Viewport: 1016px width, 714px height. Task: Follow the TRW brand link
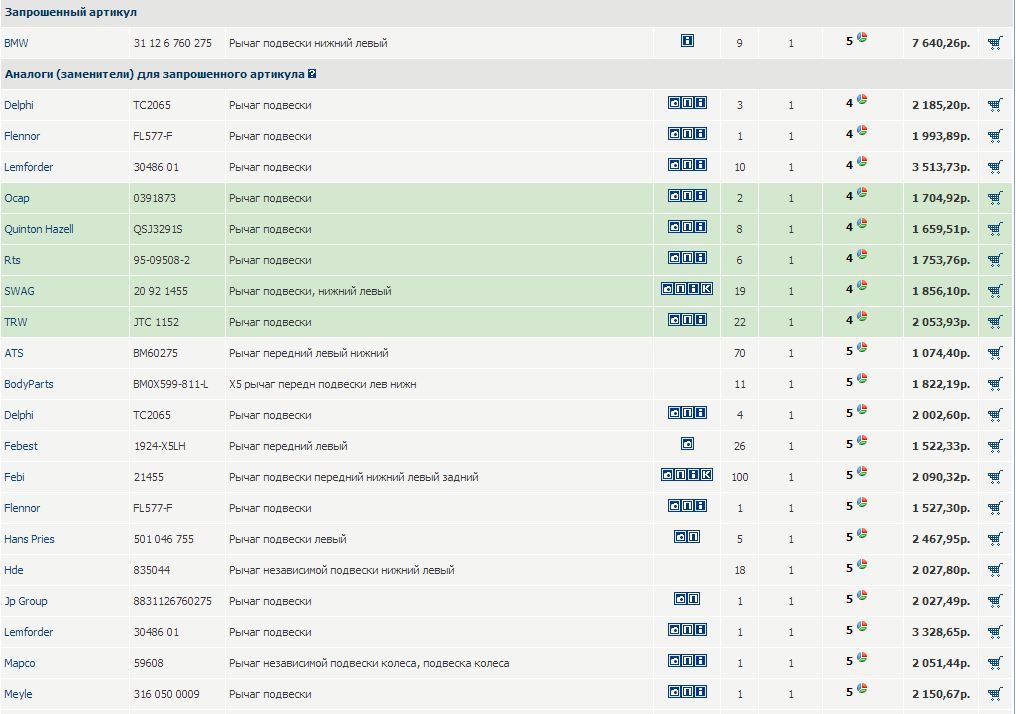pyautogui.click(x=16, y=322)
